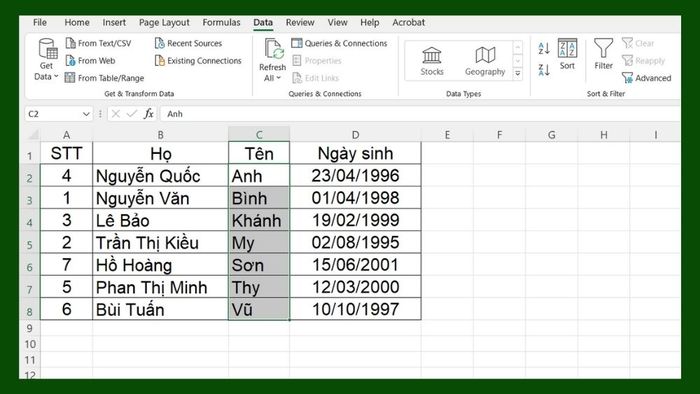Select the cell containing Trần Thị Kiều

point(160,242)
